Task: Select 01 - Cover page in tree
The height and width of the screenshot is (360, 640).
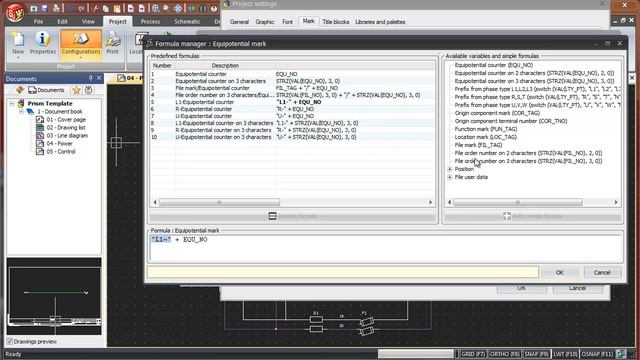Action: click(66, 120)
